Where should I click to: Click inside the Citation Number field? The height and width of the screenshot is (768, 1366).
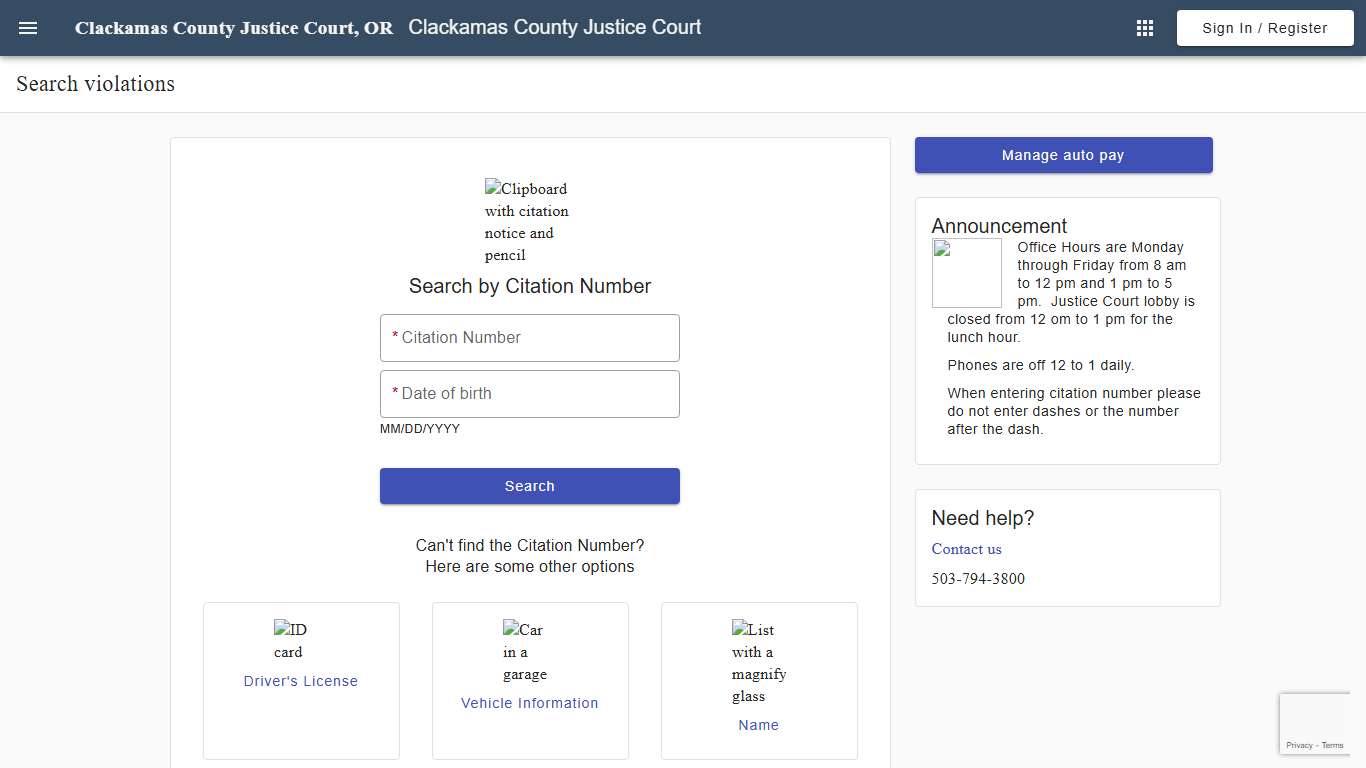[529, 337]
